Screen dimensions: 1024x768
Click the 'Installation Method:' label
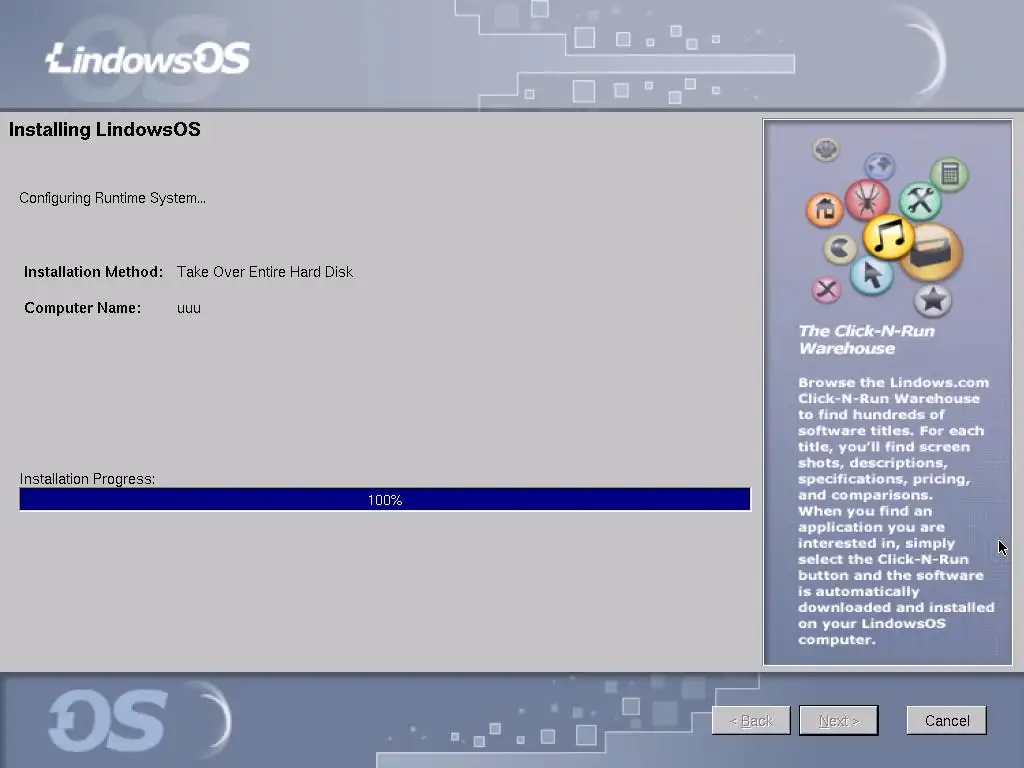point(93,272)
